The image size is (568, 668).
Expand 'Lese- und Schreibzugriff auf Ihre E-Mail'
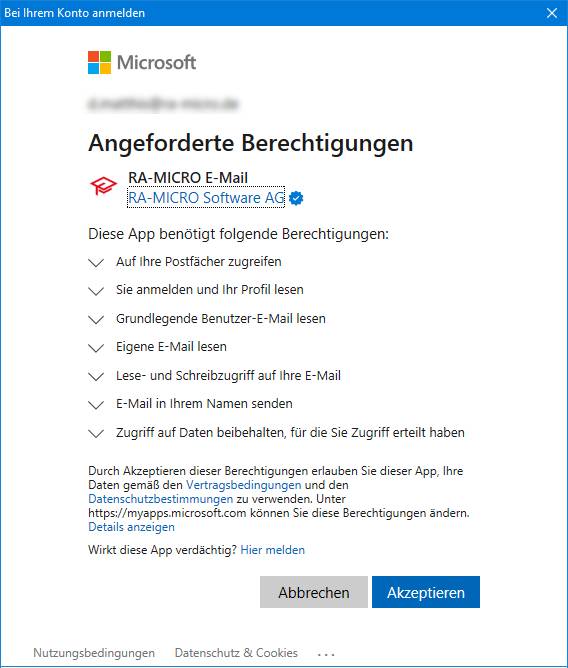coord(96,377)
